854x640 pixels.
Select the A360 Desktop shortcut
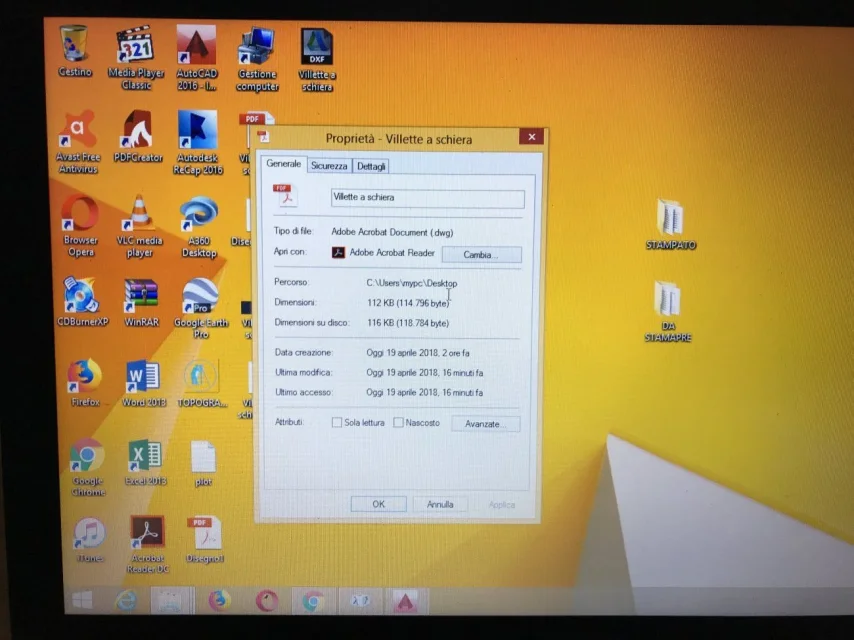(199, 227)
